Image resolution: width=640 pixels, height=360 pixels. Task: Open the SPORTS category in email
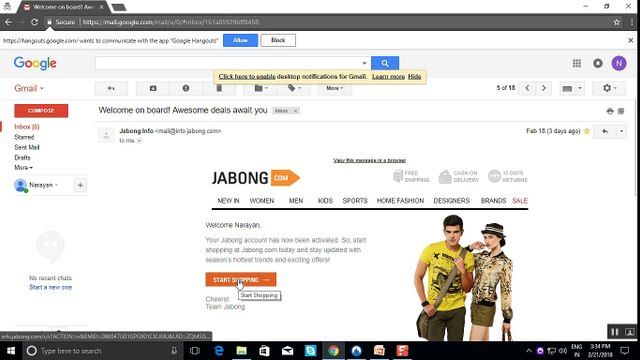click(x=355, y=201)
